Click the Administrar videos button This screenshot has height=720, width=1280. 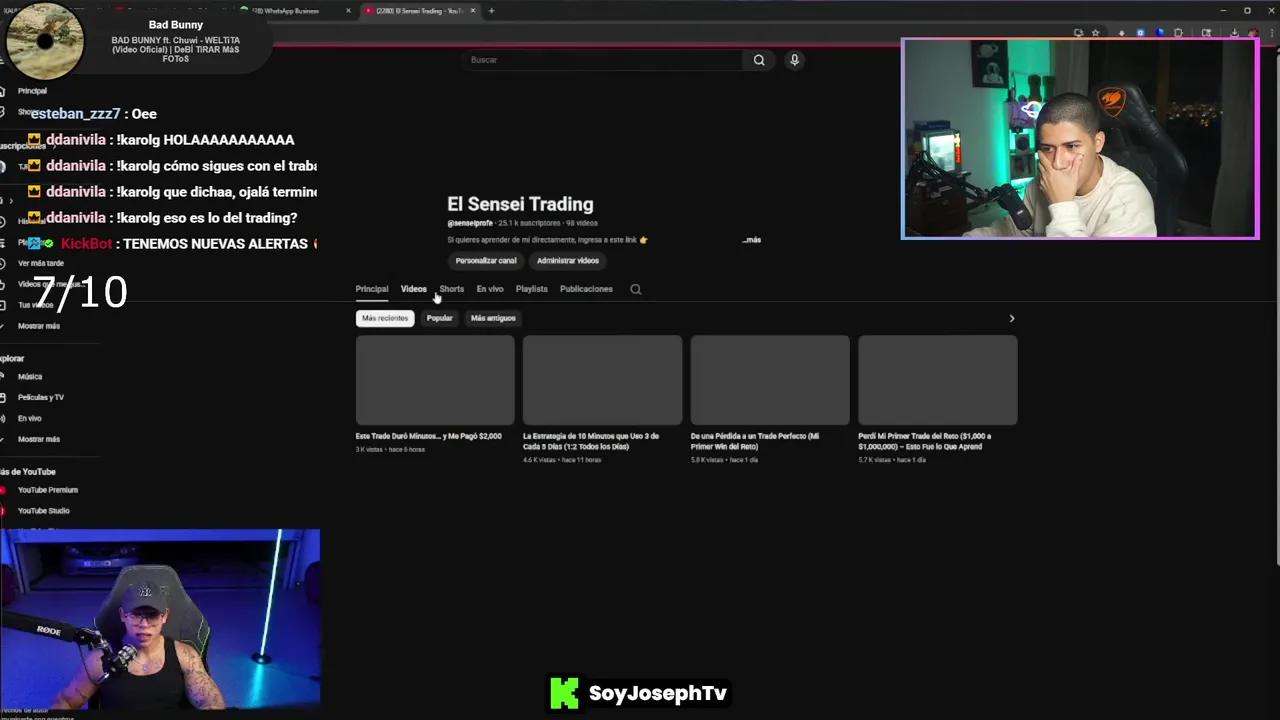568,261
